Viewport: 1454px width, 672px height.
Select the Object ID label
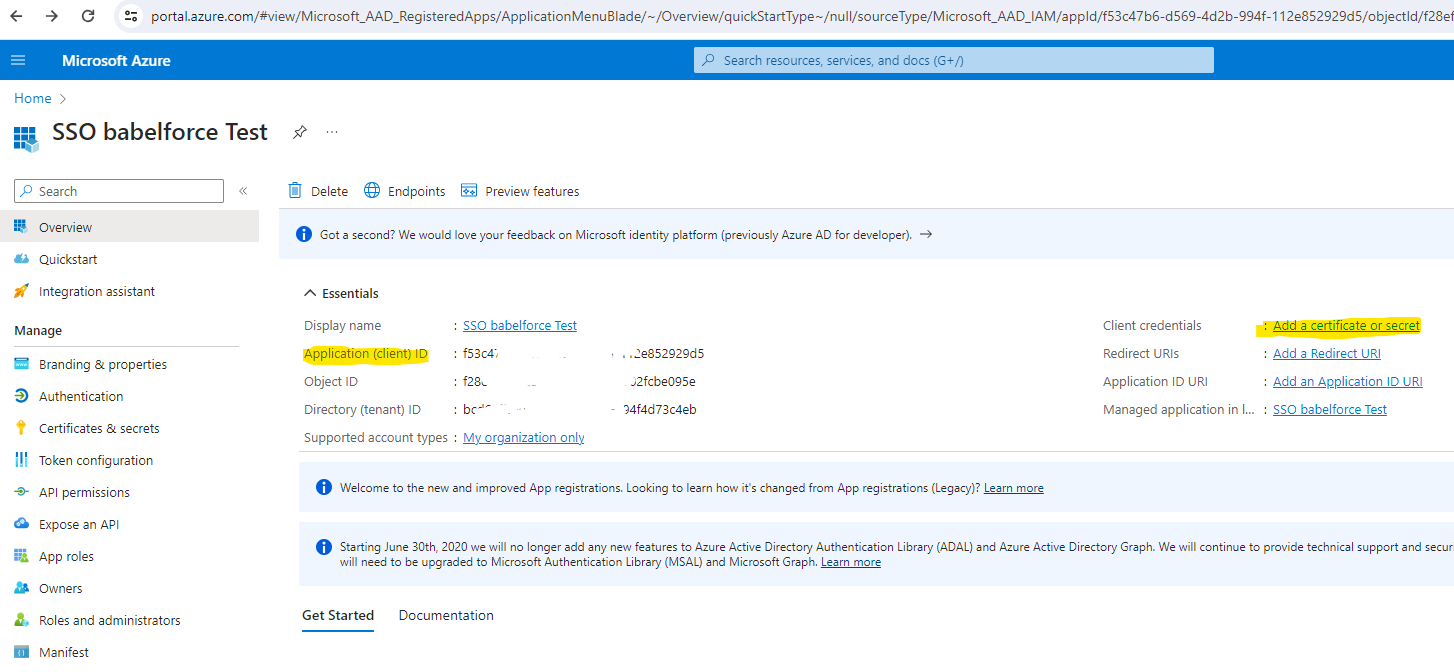click(331, 381)
